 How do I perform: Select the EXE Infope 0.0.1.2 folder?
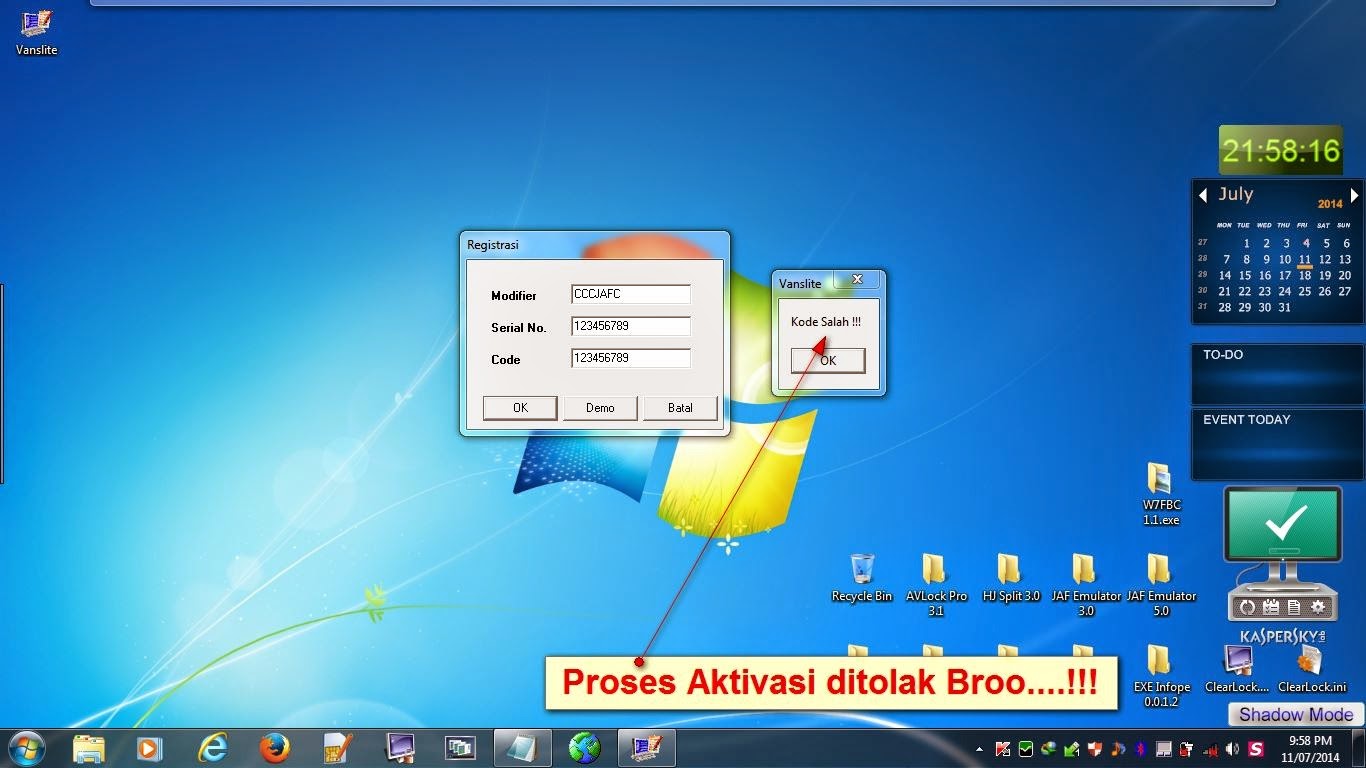1161,675
